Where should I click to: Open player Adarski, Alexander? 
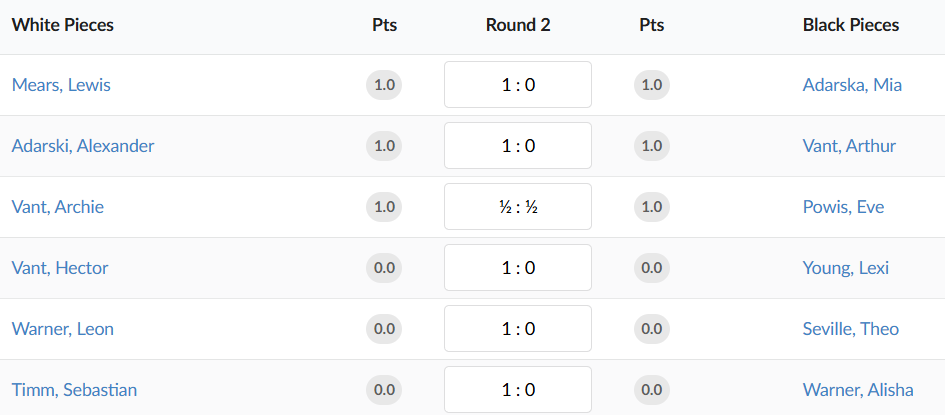click(83, 146)
